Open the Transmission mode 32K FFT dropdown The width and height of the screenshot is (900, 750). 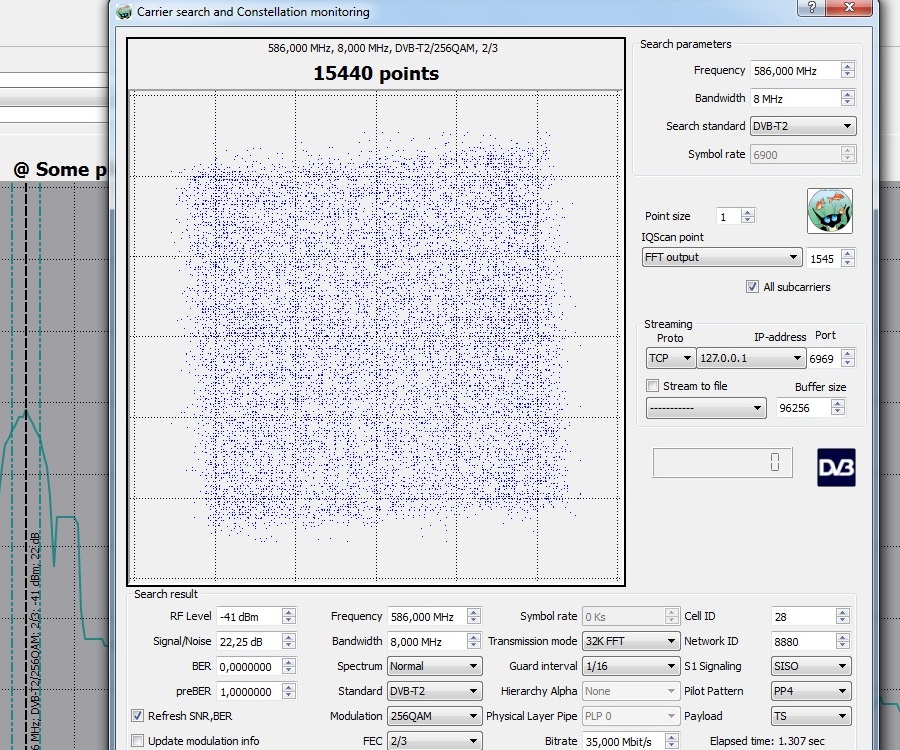(631, 641)
